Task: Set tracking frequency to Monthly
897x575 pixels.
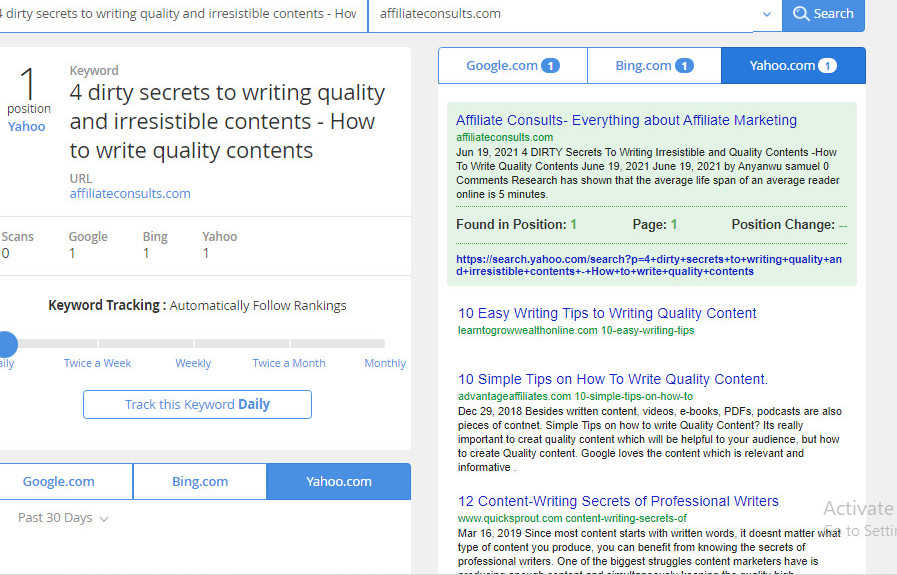Action: tap(385, 363)
